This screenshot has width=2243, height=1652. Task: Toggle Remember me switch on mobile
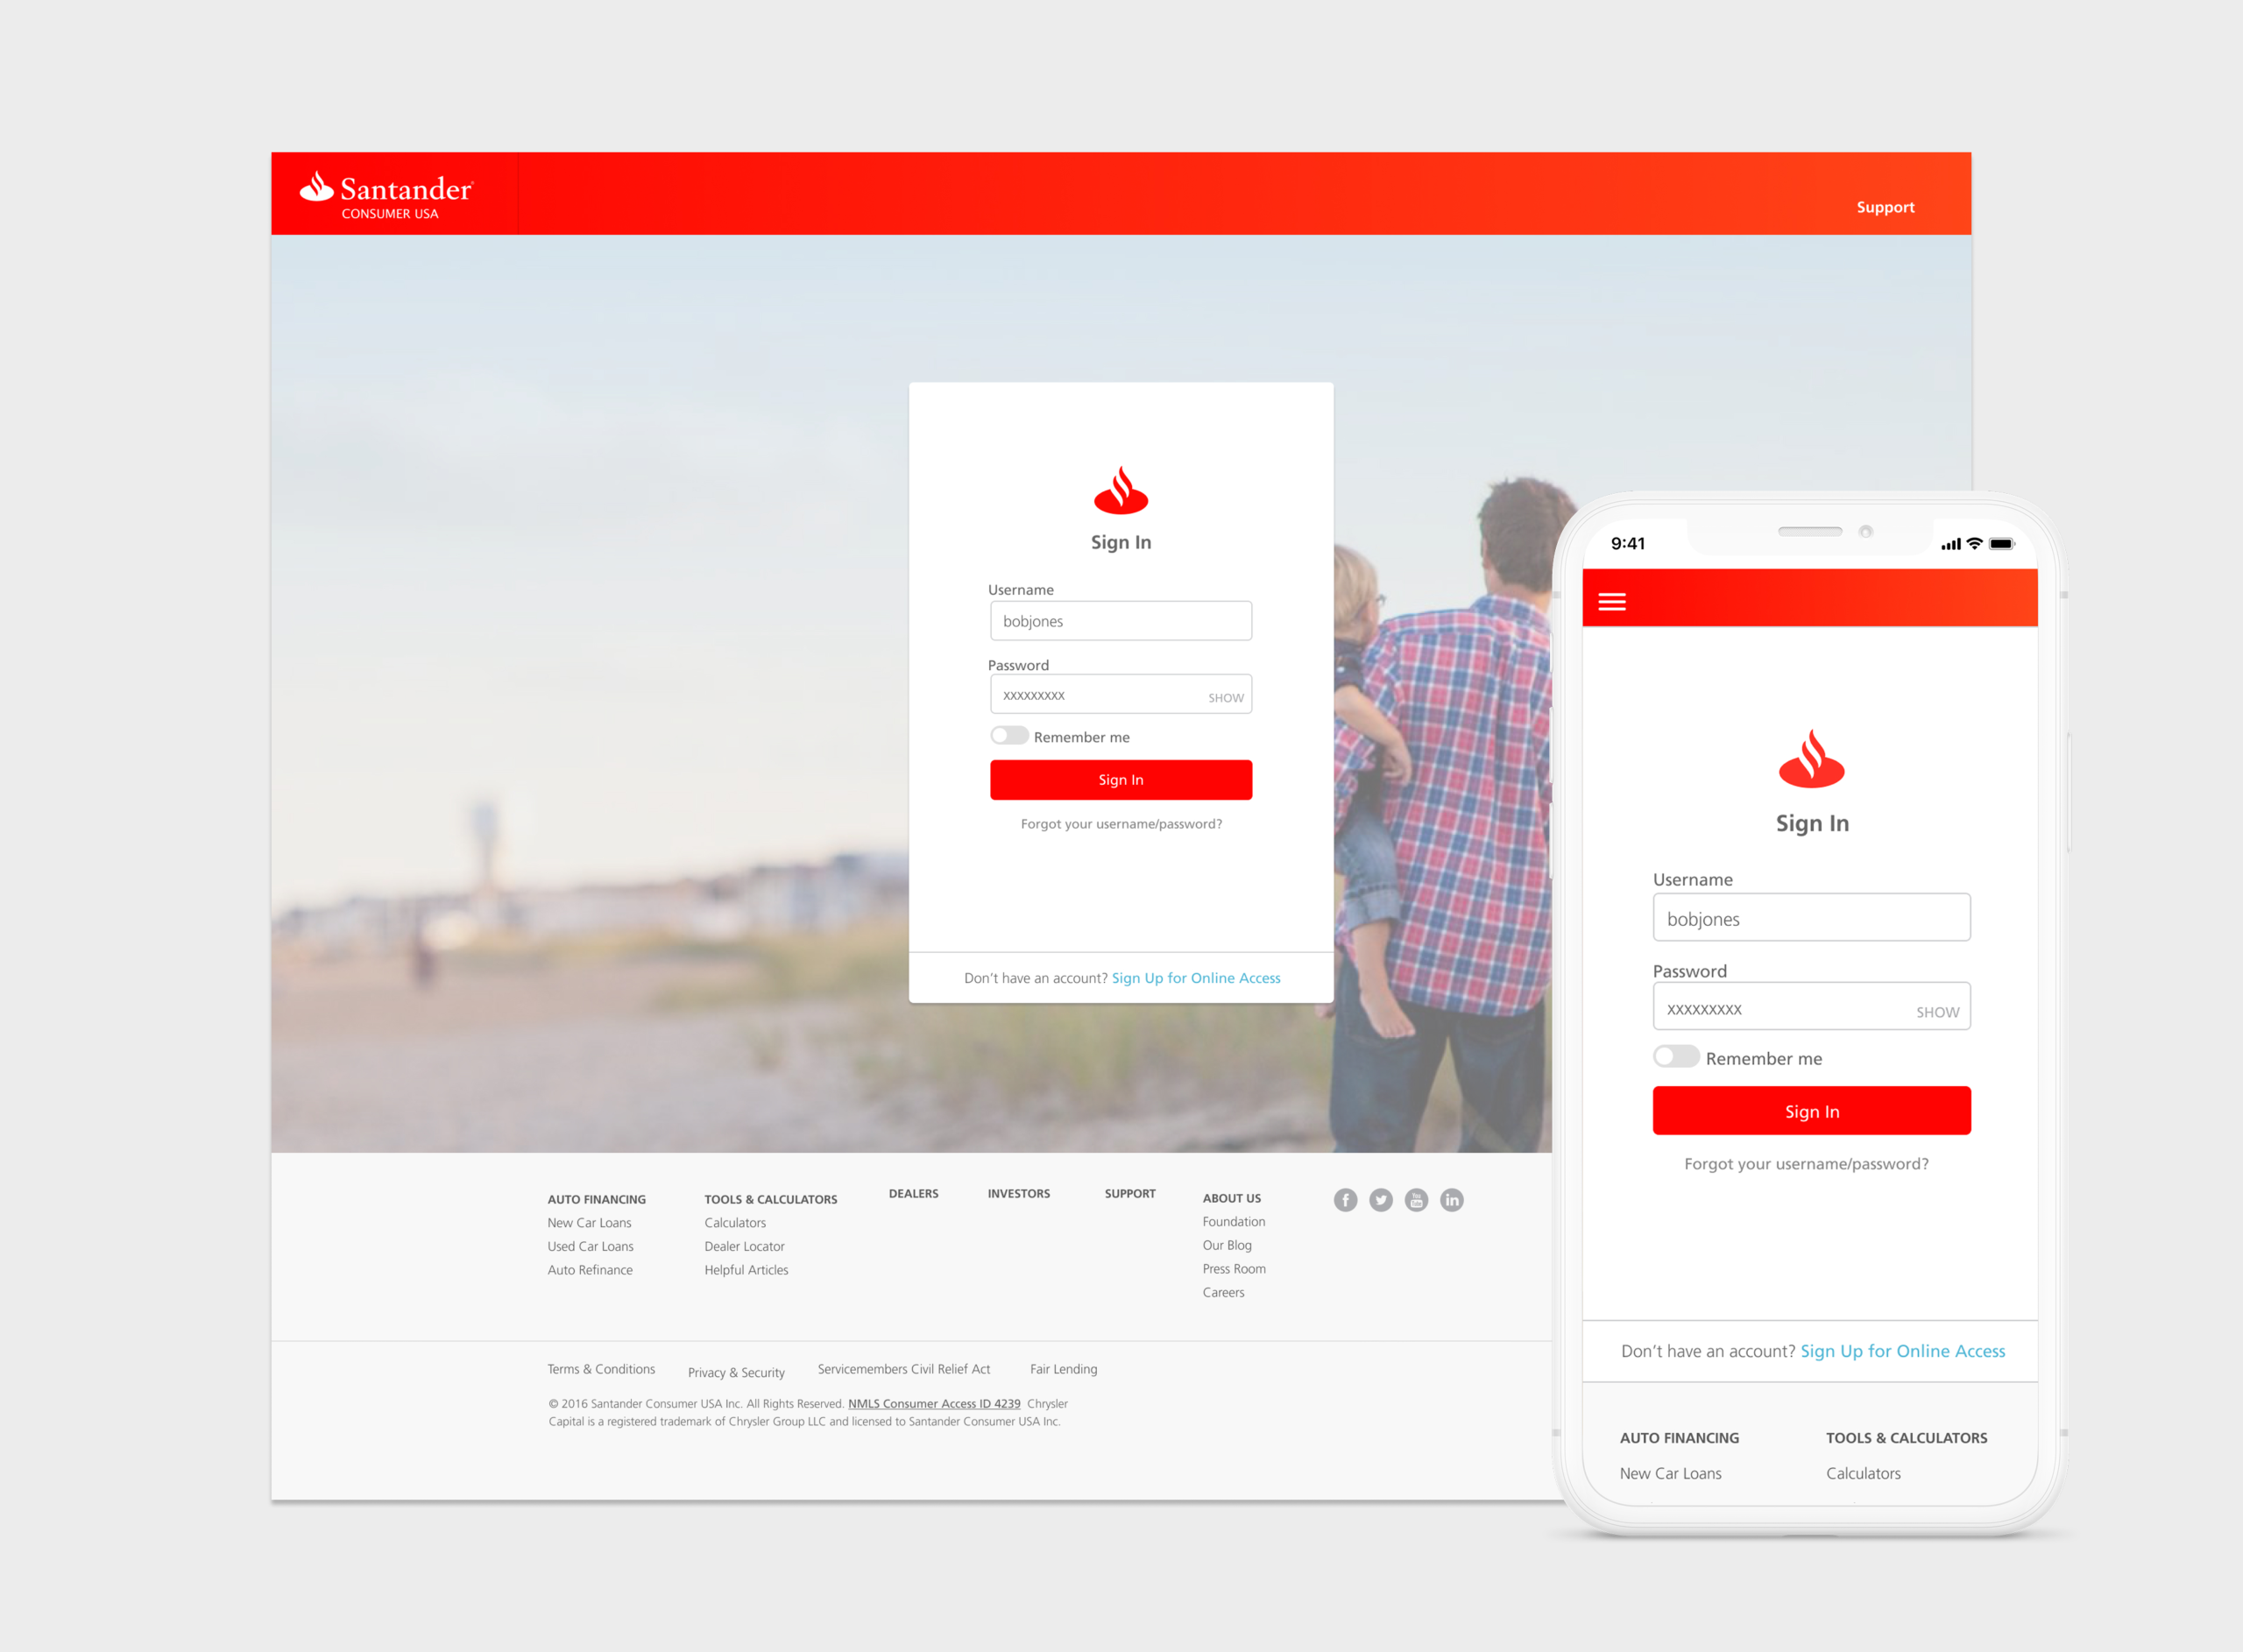1675,1057
